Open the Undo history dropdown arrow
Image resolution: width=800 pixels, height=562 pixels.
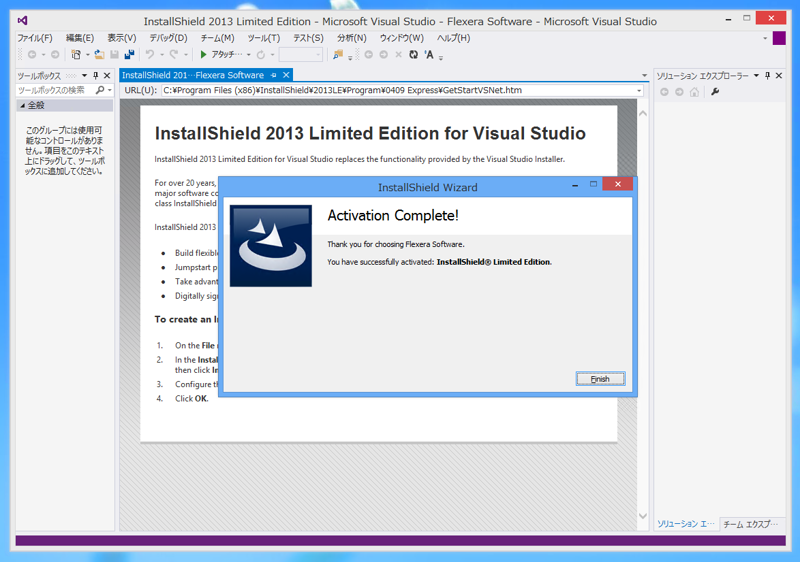pyautogui.click(x=162, y=55)
